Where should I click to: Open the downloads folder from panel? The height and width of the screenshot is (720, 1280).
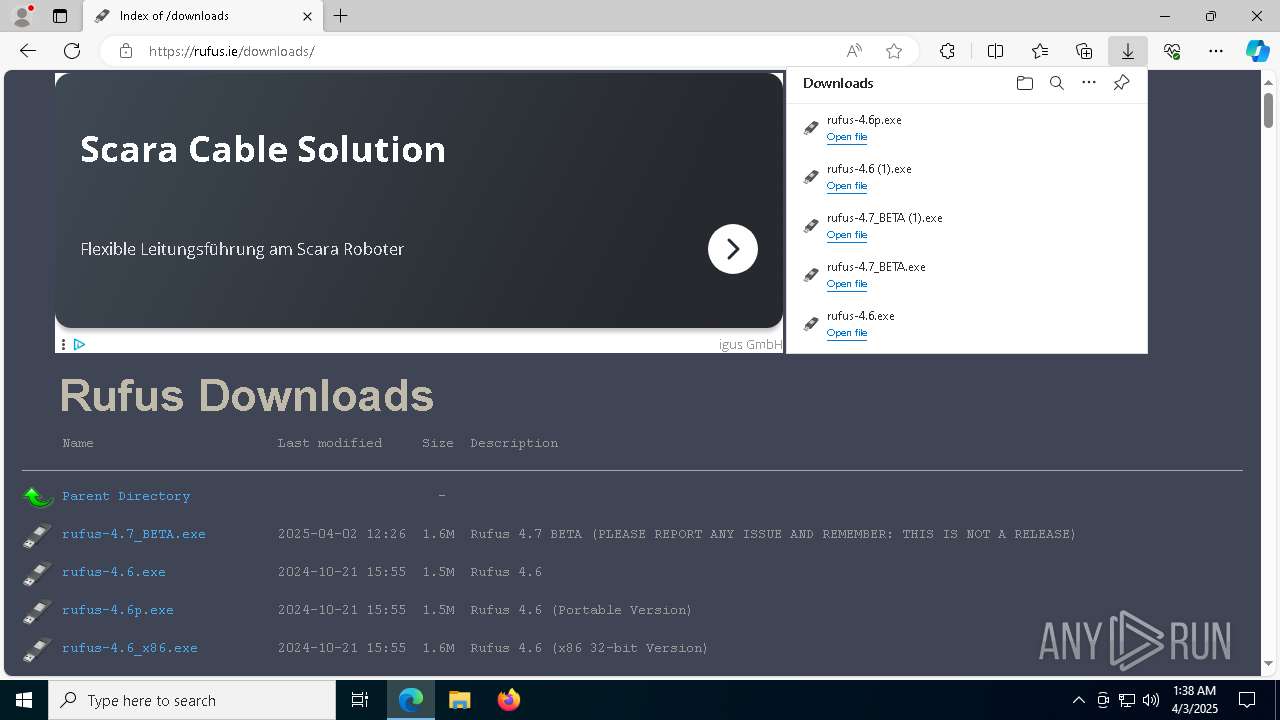(1024, 83)
